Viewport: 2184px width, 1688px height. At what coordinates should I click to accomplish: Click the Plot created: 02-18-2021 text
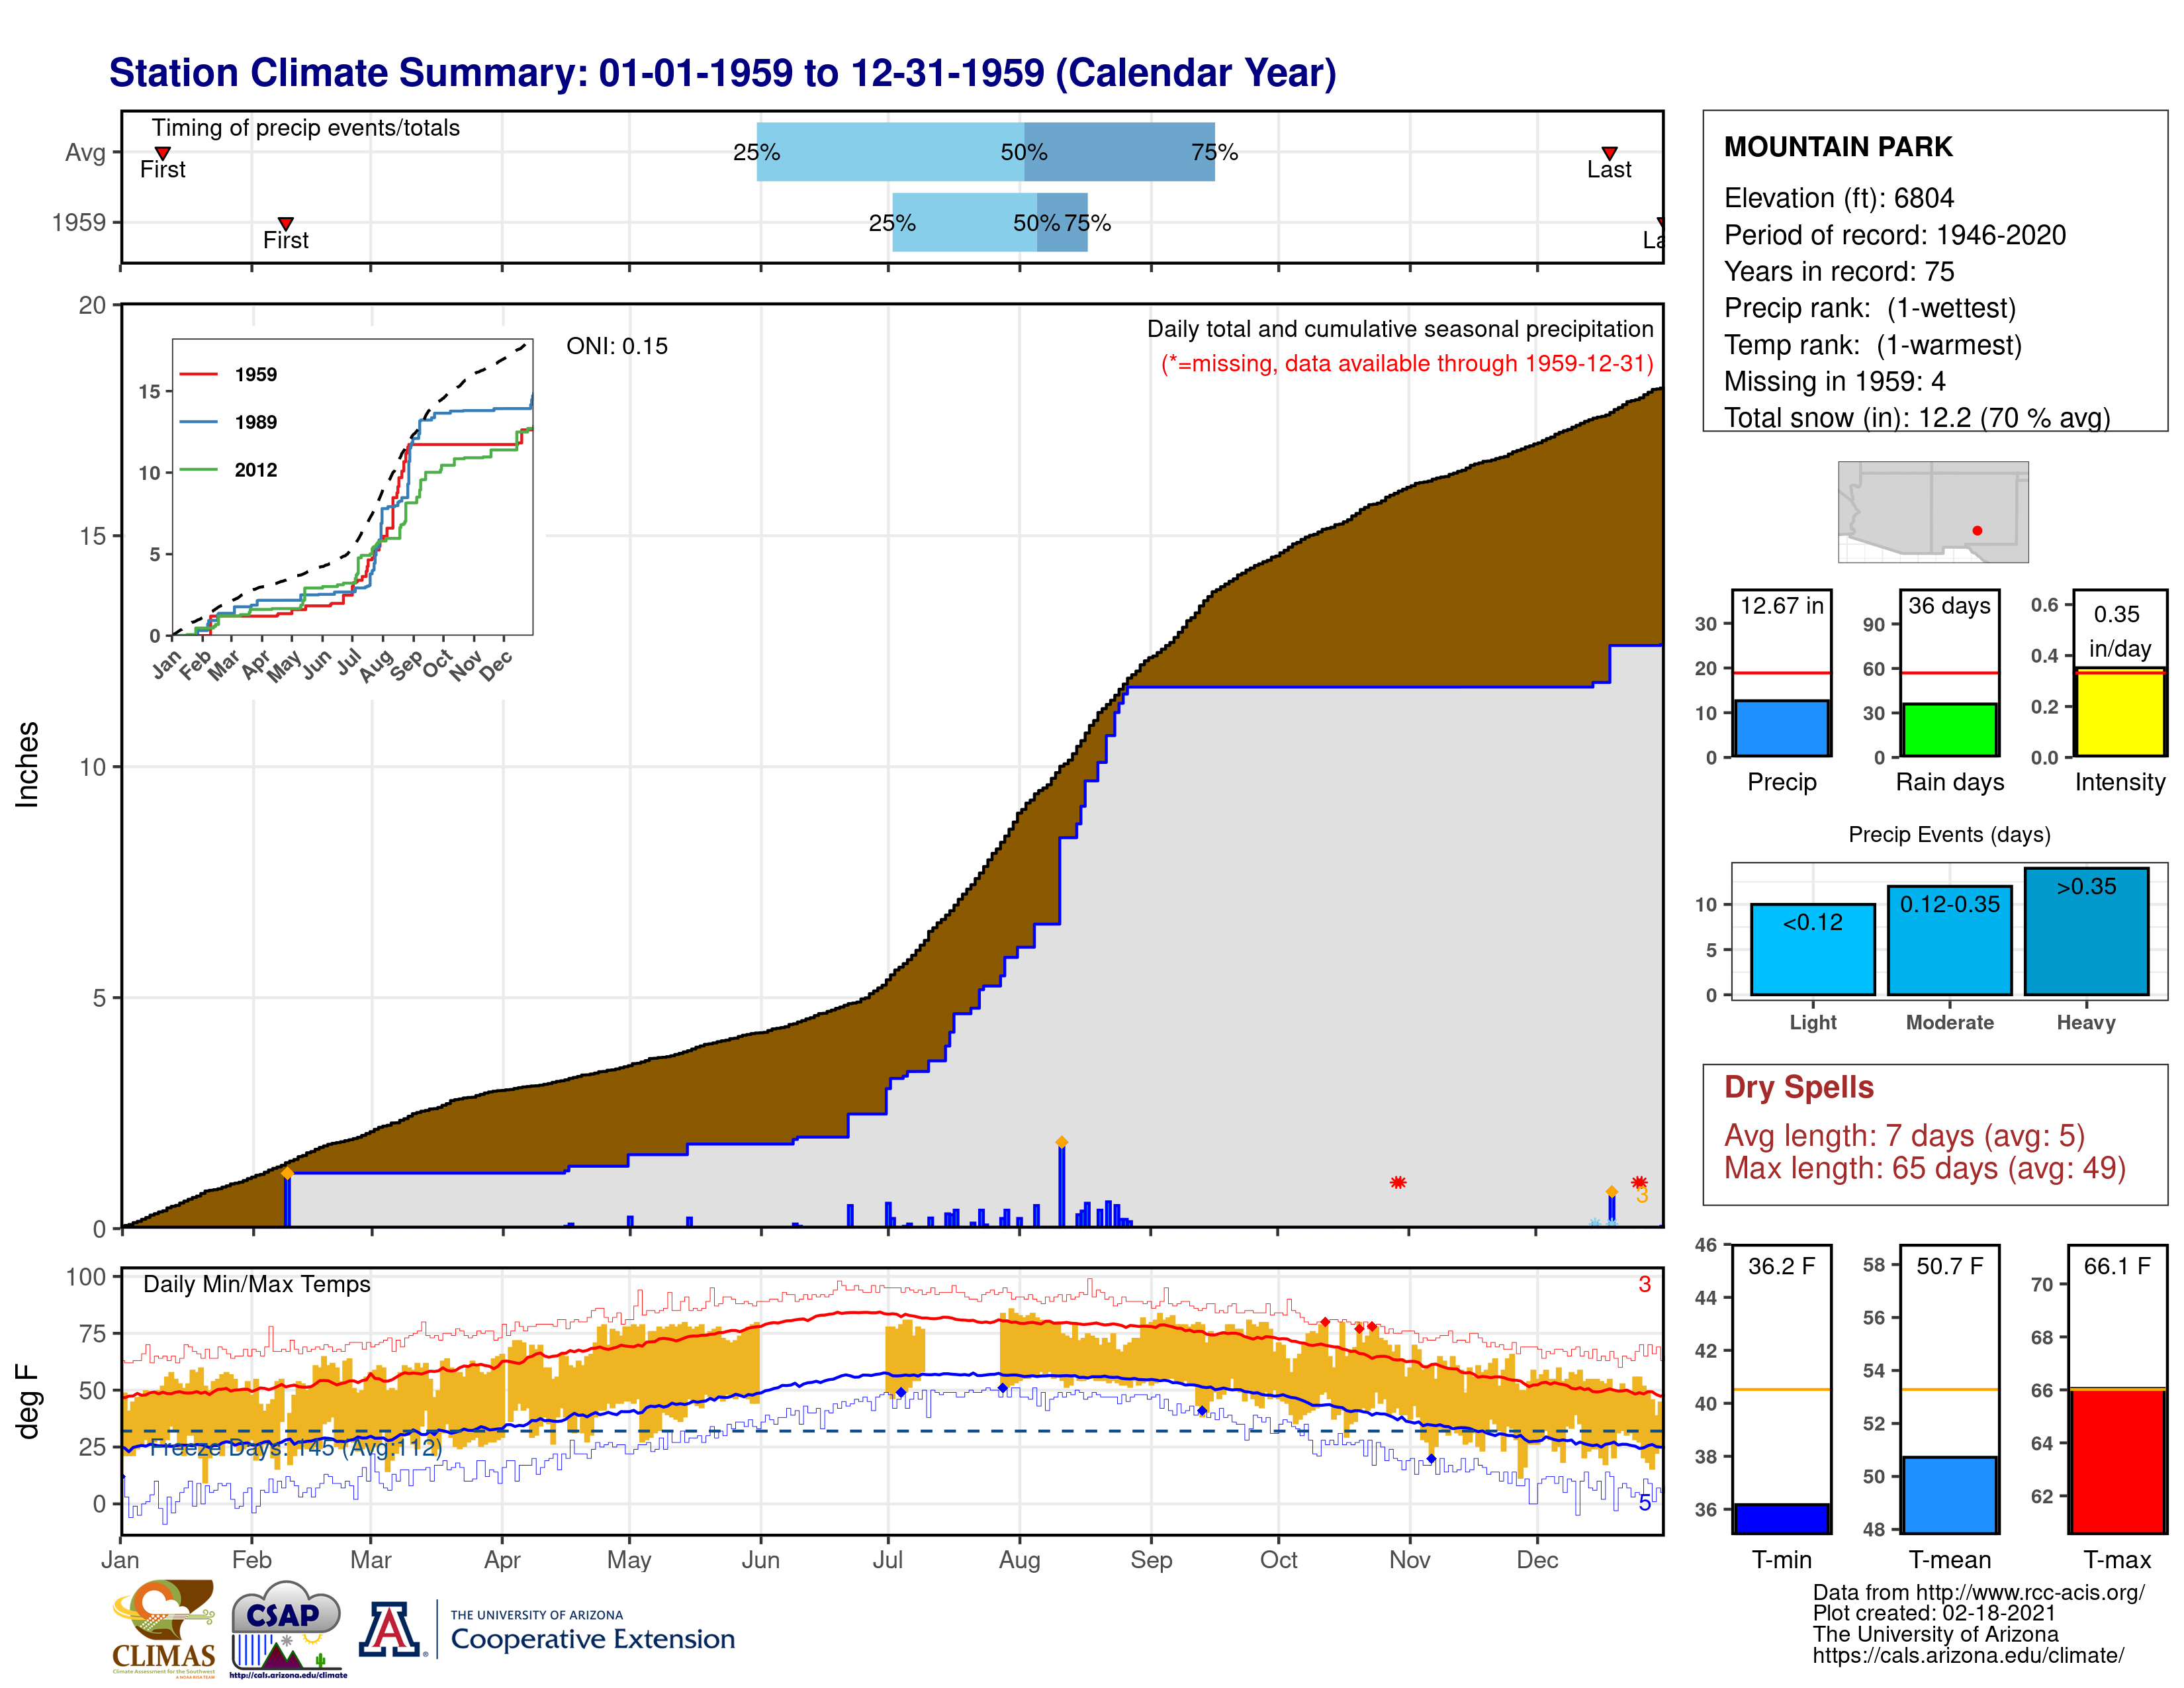(x=1934, y=1613)
